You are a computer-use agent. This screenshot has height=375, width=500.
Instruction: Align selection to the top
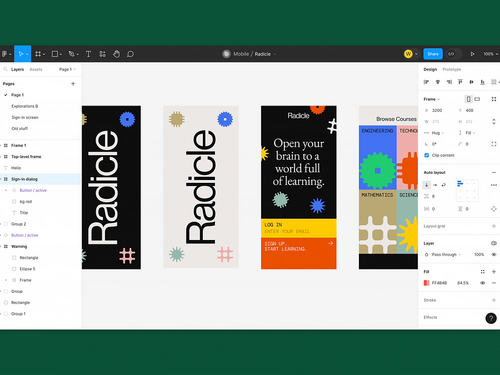(460, 82)
